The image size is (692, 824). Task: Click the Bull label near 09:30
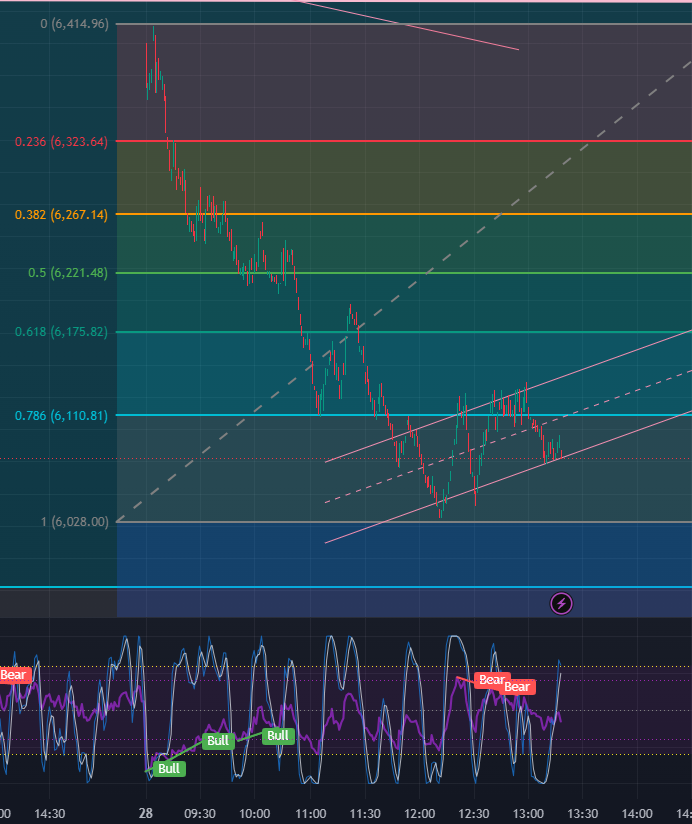218,741
